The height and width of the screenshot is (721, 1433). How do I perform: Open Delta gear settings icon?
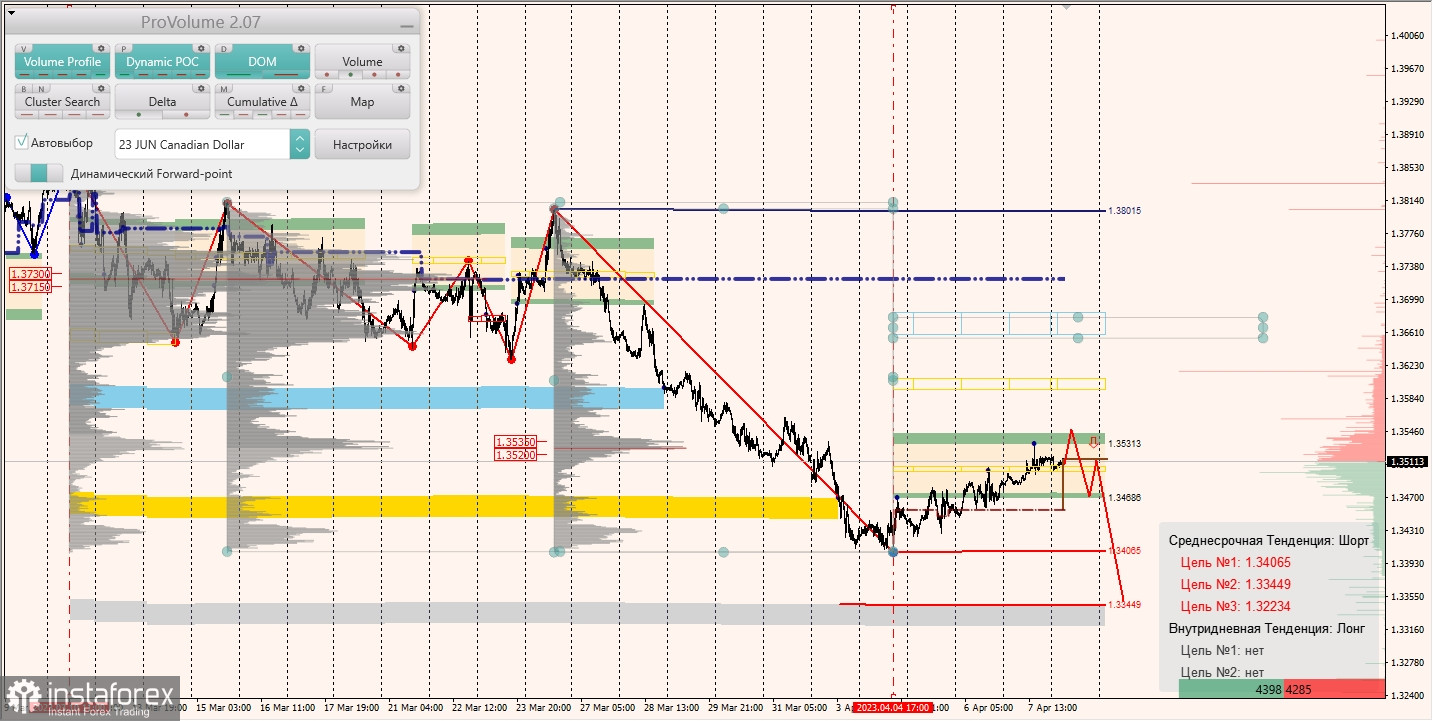coord(201,88)
